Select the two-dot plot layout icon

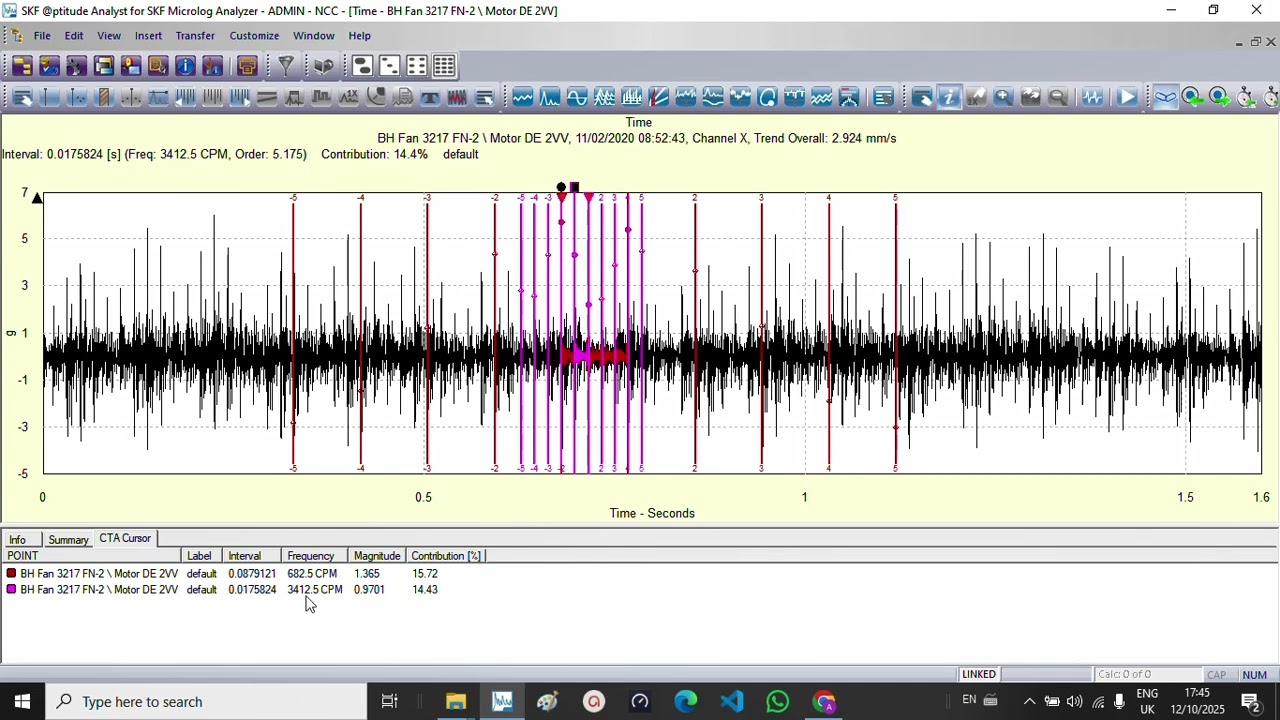pos(362,66)
